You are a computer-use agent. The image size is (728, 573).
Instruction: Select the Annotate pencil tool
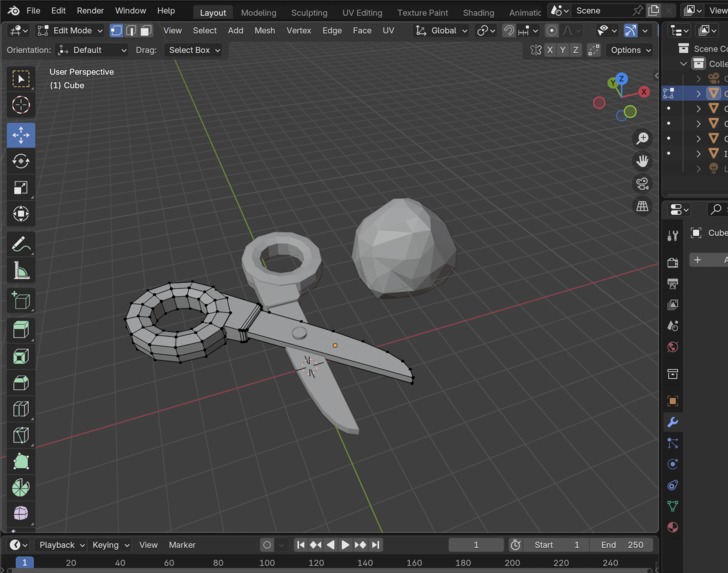coord(20,244)
